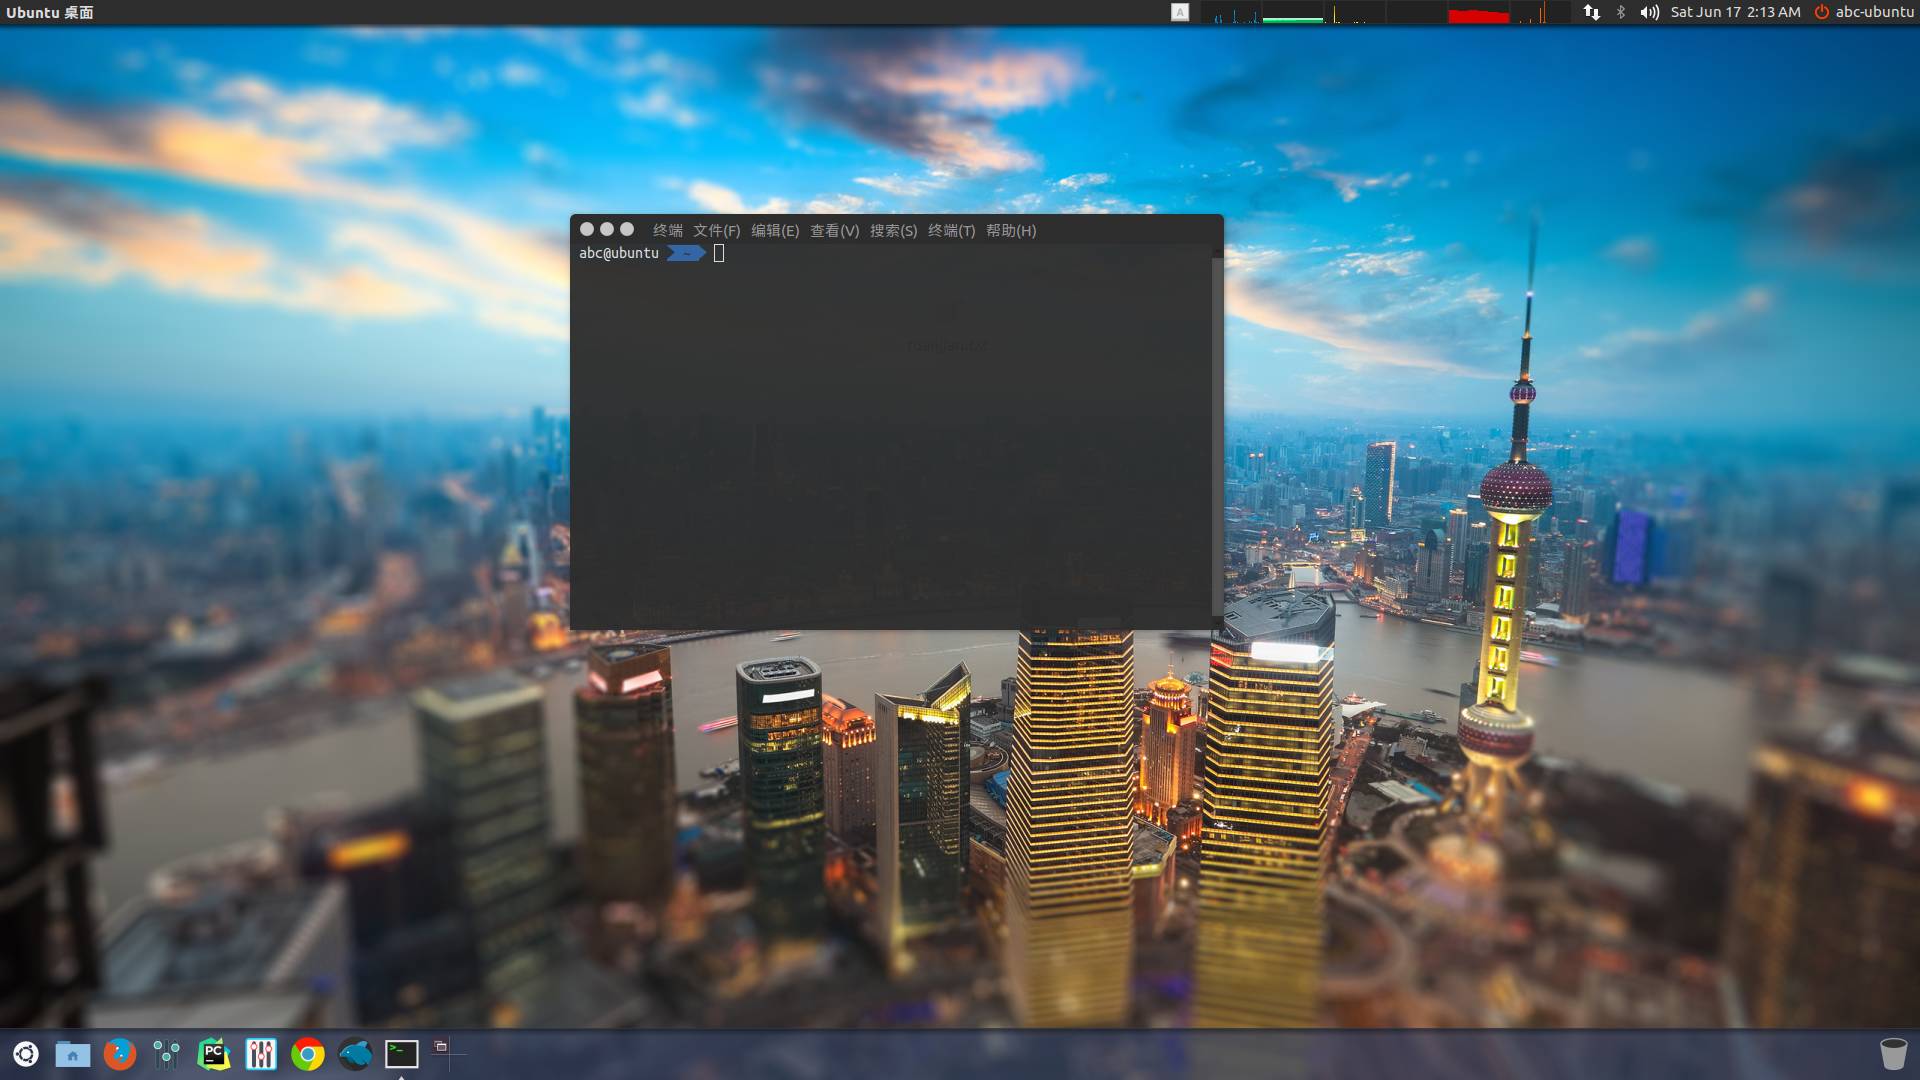Open the abc-ubuntu user session menu
The height and width of the screenshot is (1080, 1920).
[x=1874, y=12]
